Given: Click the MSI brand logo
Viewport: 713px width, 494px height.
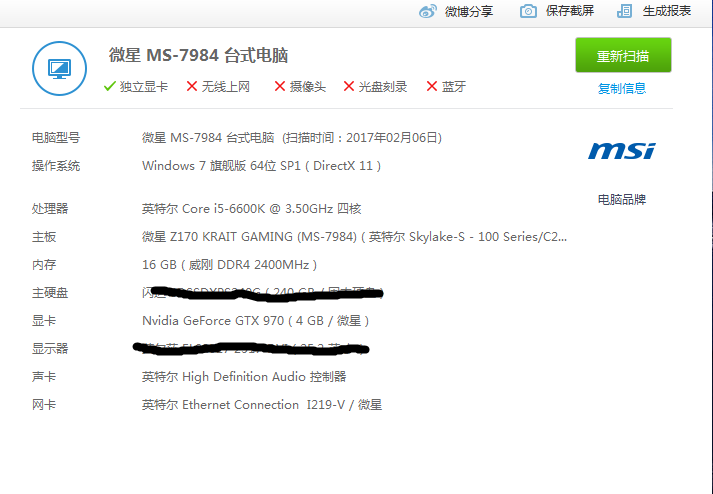Looking at the screenshot, I should pyautogui.click(x=622, y=151).
